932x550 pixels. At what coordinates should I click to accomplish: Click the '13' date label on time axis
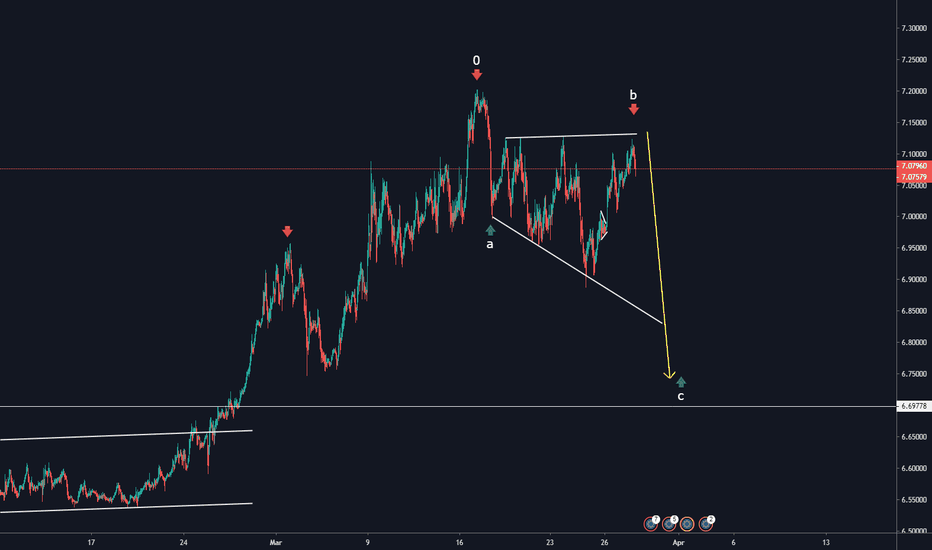coord(826,542)
